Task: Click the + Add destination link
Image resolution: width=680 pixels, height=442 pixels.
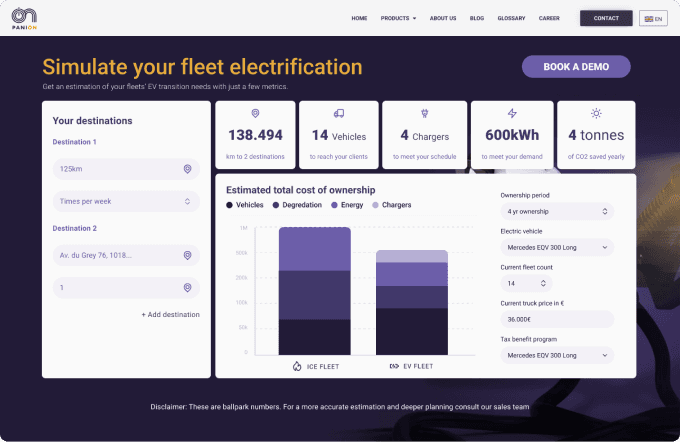Action: point(170,314)
